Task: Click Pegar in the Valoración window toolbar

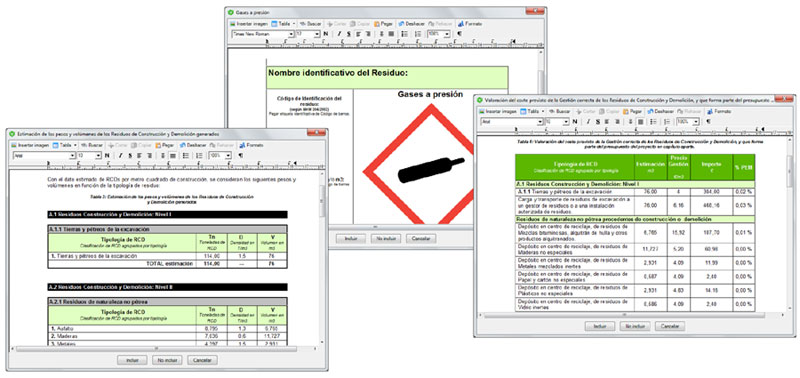Action: click(632, 111)
